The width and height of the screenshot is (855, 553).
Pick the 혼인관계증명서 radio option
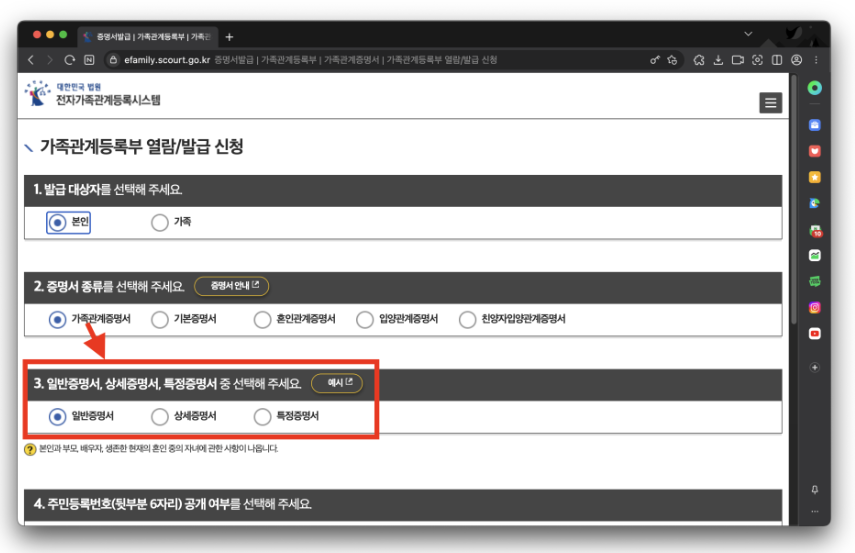point(261,319)
